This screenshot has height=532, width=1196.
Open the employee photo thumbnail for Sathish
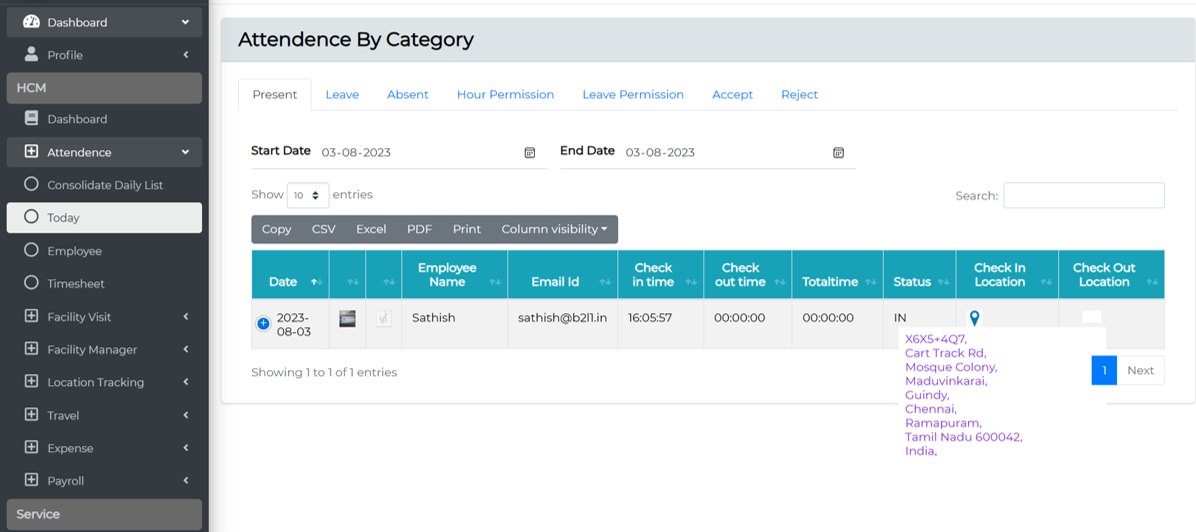tap(347, 318)
